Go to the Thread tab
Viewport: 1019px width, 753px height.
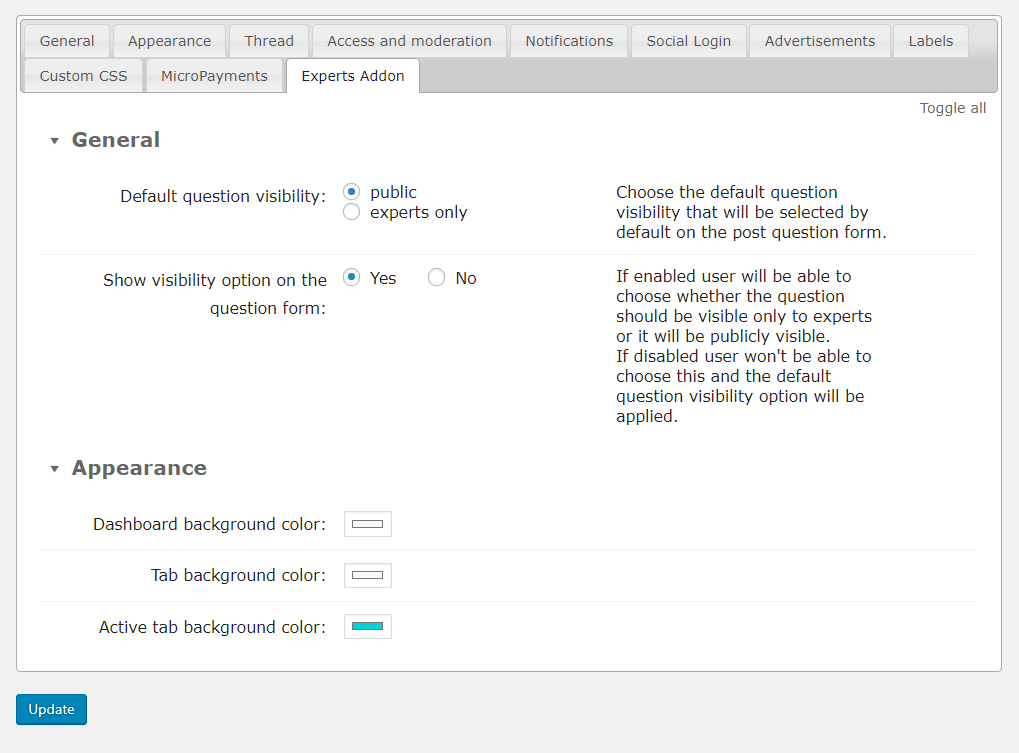(x=269, y=41)
